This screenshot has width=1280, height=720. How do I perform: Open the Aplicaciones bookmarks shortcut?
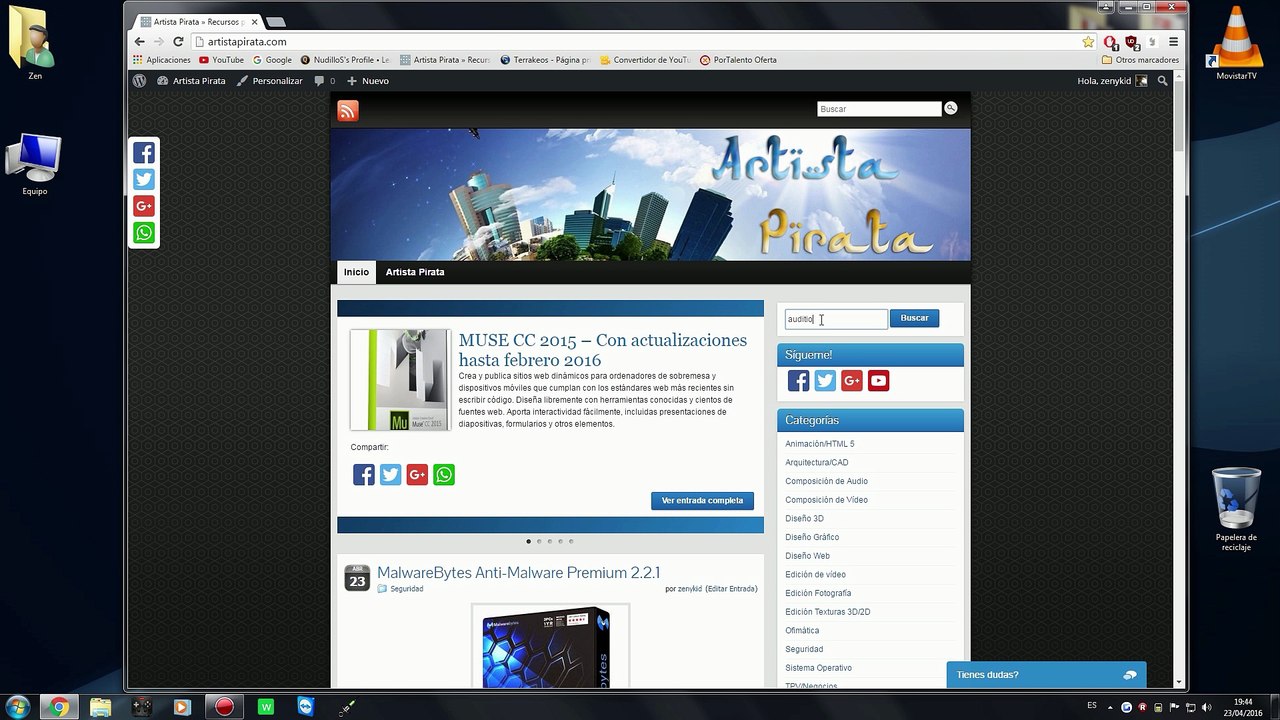pos(161,60)
